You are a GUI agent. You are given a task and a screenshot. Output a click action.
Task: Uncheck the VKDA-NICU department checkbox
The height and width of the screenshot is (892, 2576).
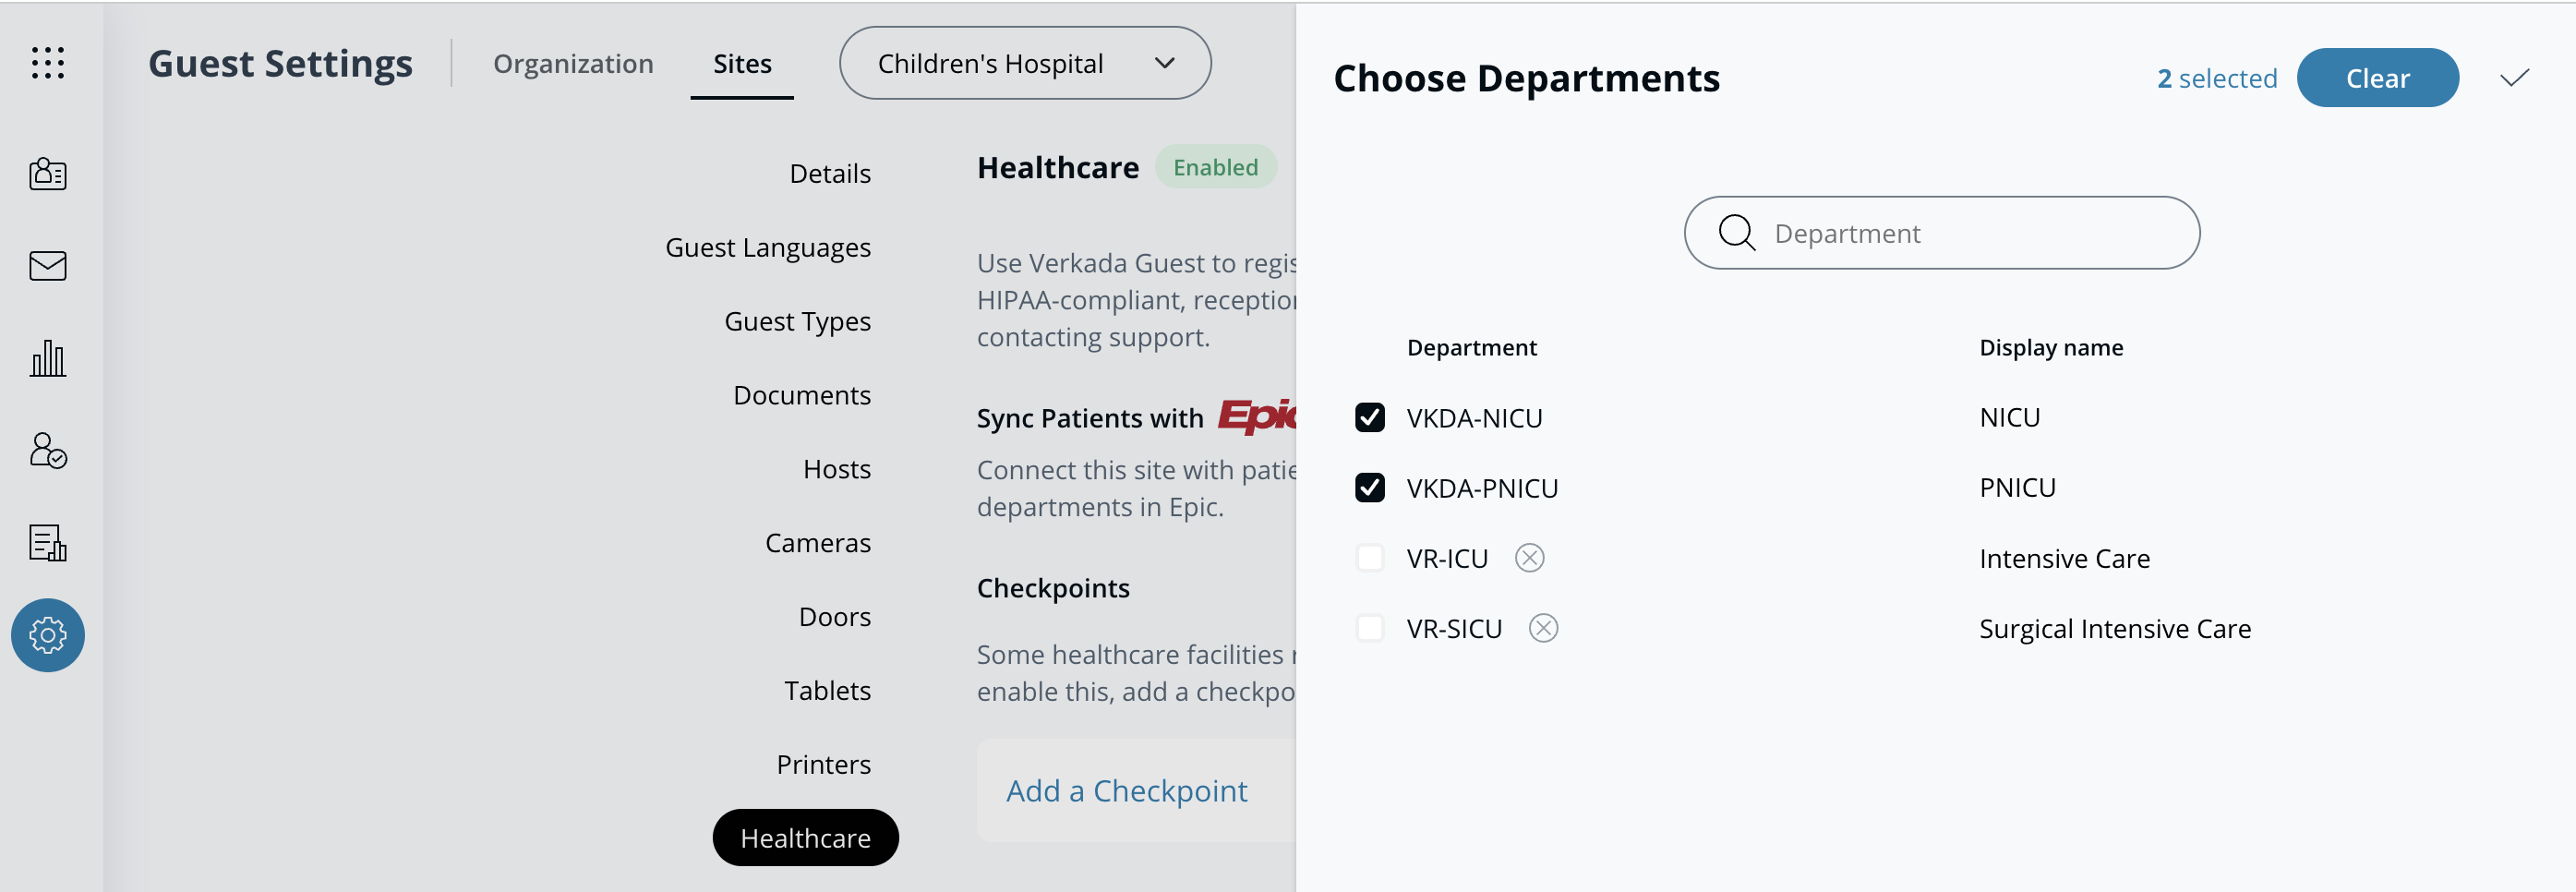[x=1370, y=418]
